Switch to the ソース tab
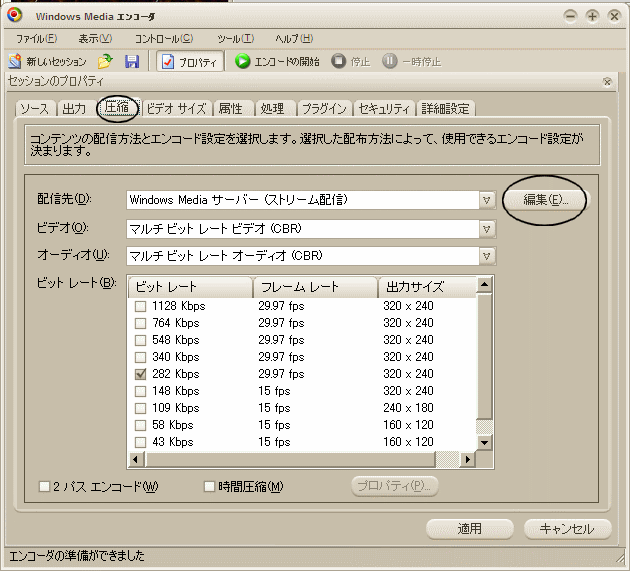The image size is (630, 571). (35, 108)
